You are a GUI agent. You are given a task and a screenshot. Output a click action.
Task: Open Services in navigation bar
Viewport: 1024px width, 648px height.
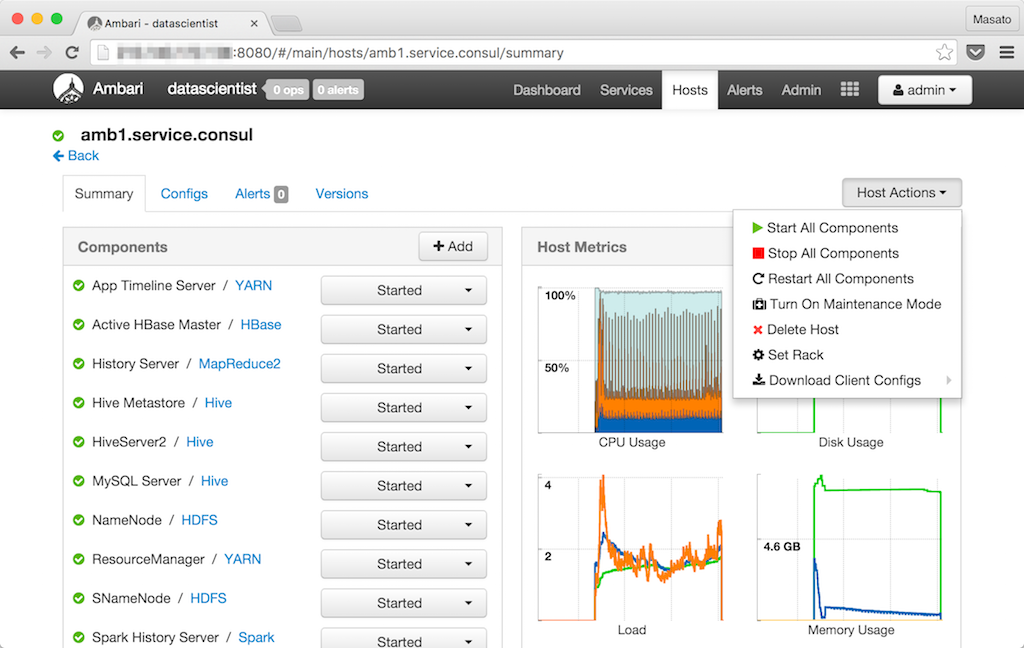click(x=626, y=90)
